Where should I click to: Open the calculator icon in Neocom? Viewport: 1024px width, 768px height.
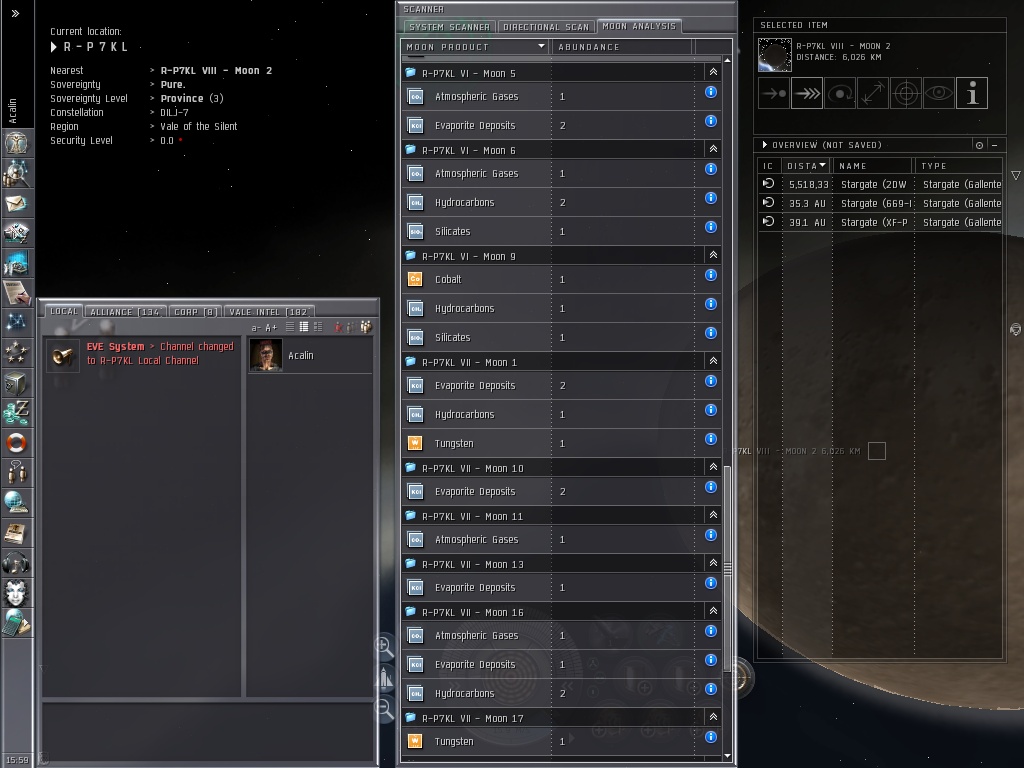coord(16,623)
